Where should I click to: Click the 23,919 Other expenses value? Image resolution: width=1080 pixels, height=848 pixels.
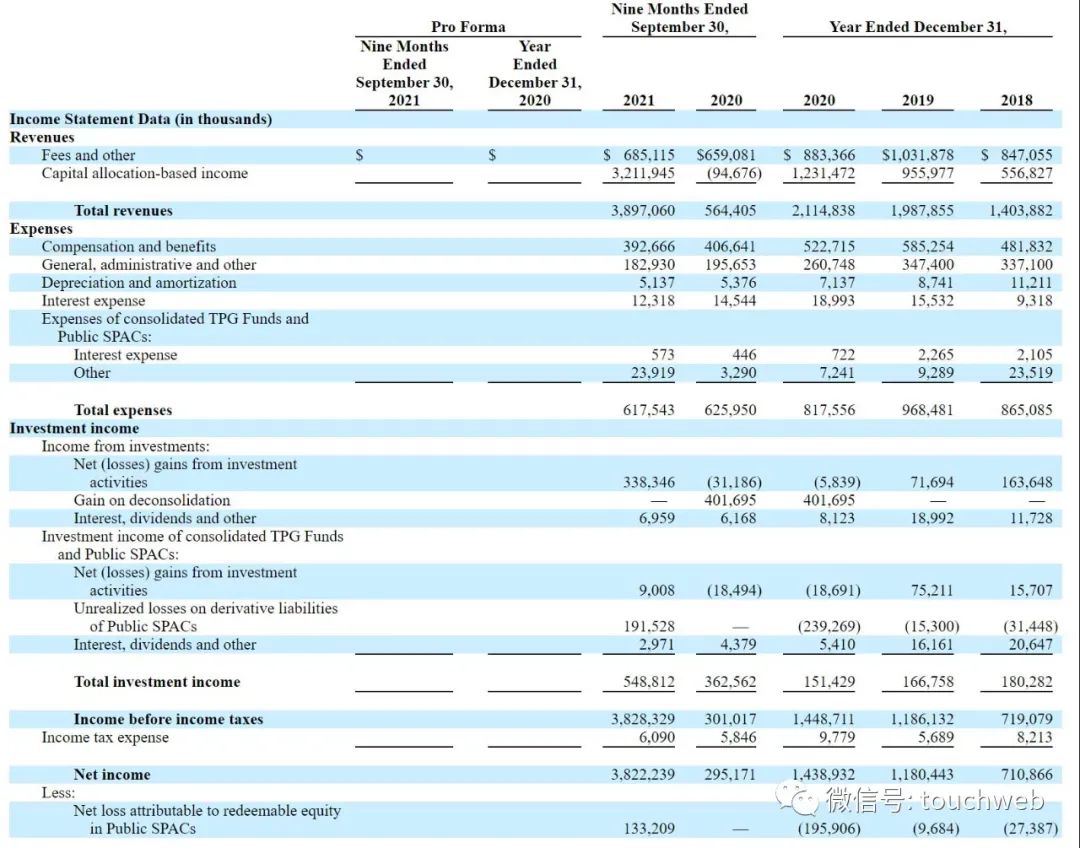653,373
